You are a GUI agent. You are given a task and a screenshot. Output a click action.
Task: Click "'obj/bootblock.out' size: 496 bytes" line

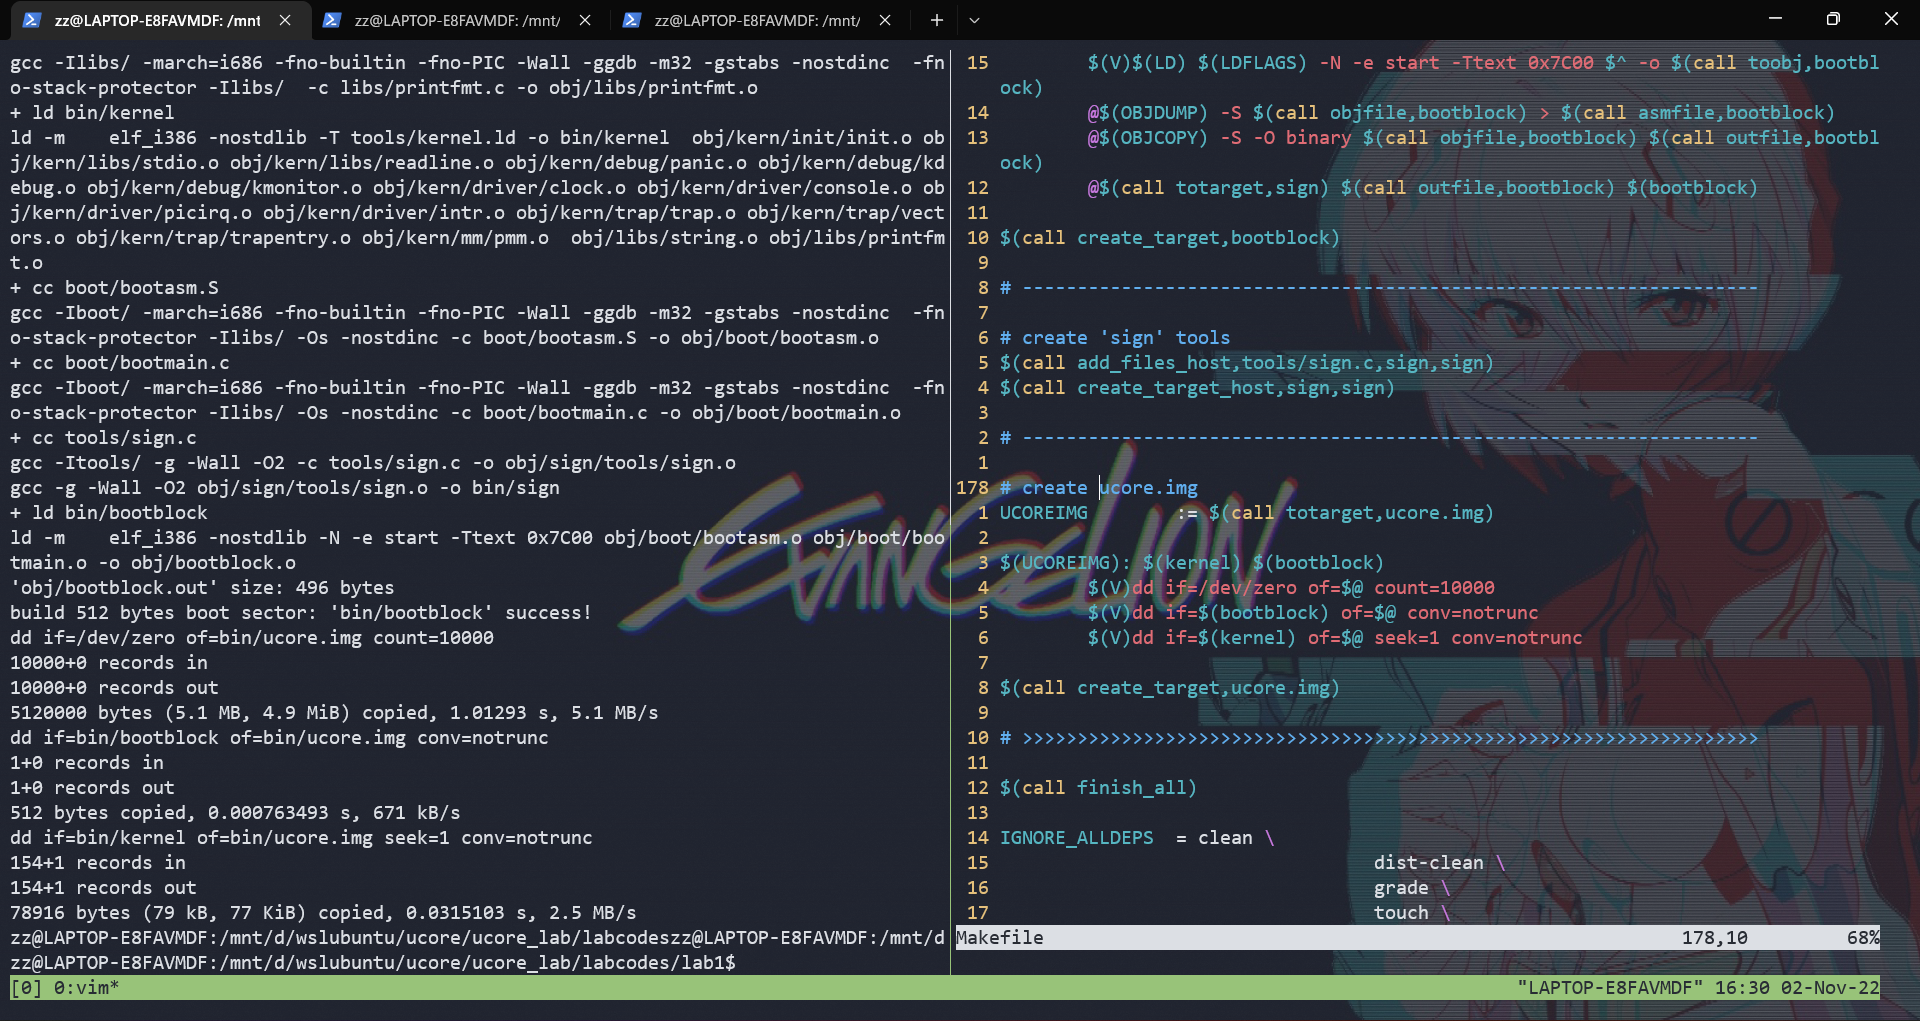click(x=202, y=588)
